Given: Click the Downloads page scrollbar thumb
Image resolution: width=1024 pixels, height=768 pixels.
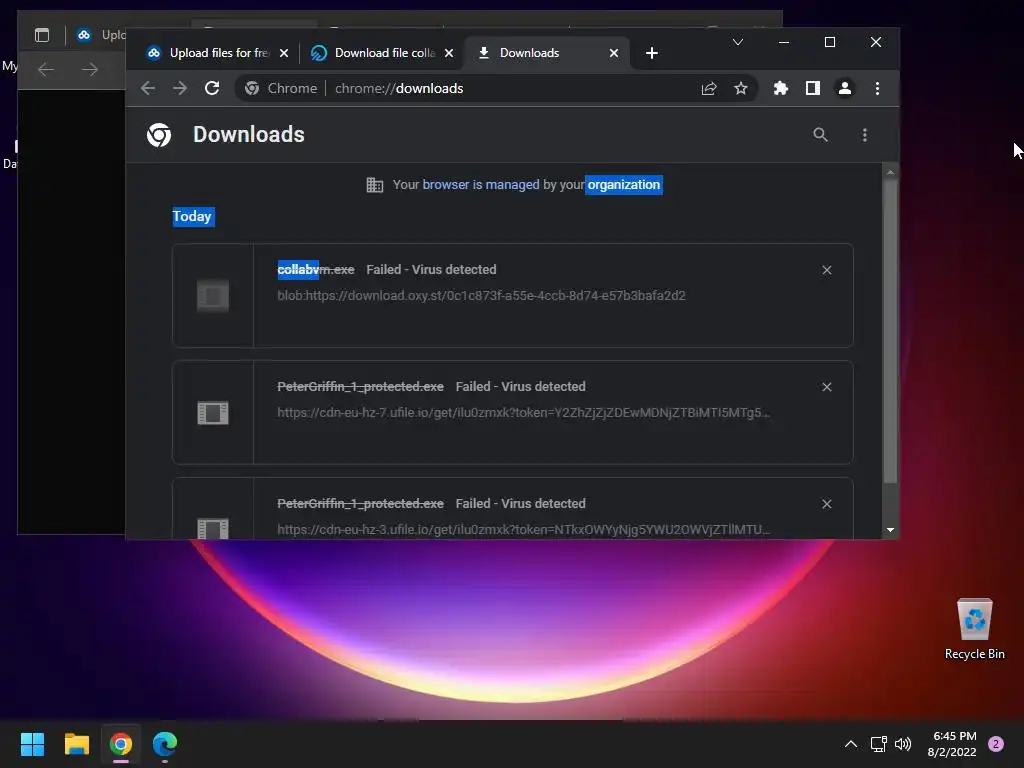Looking at the screenshot, I should [x=890, y=332].
